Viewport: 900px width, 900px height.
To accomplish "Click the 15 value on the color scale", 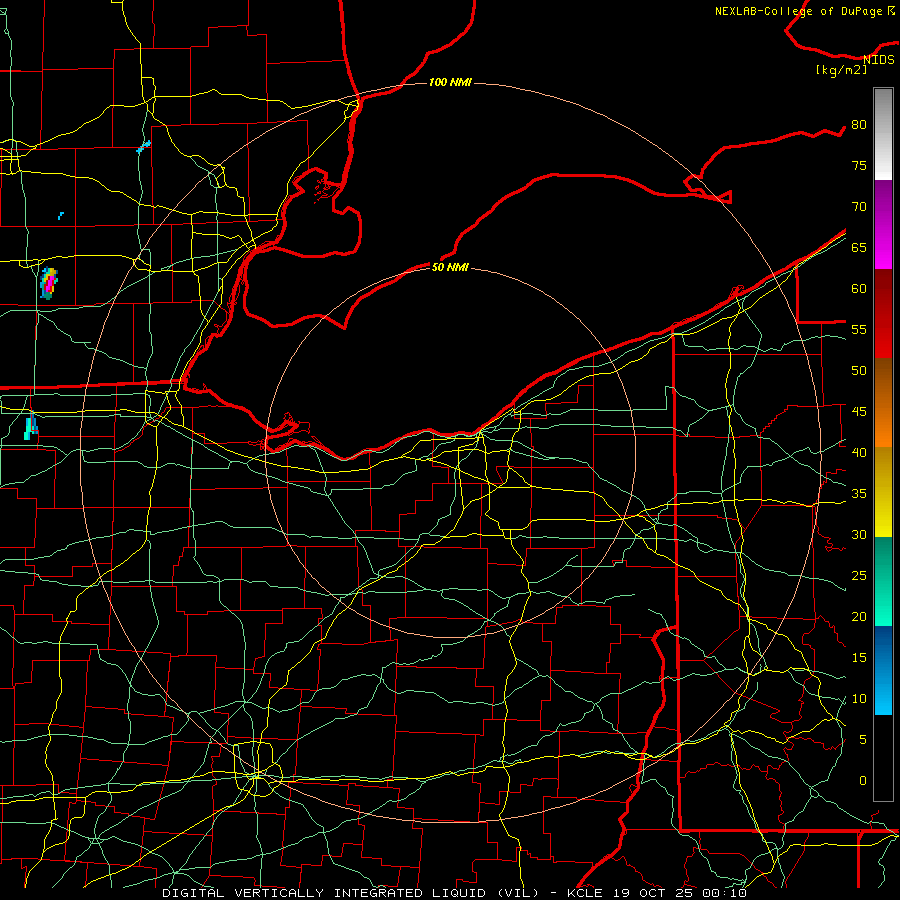I will 859,657.
